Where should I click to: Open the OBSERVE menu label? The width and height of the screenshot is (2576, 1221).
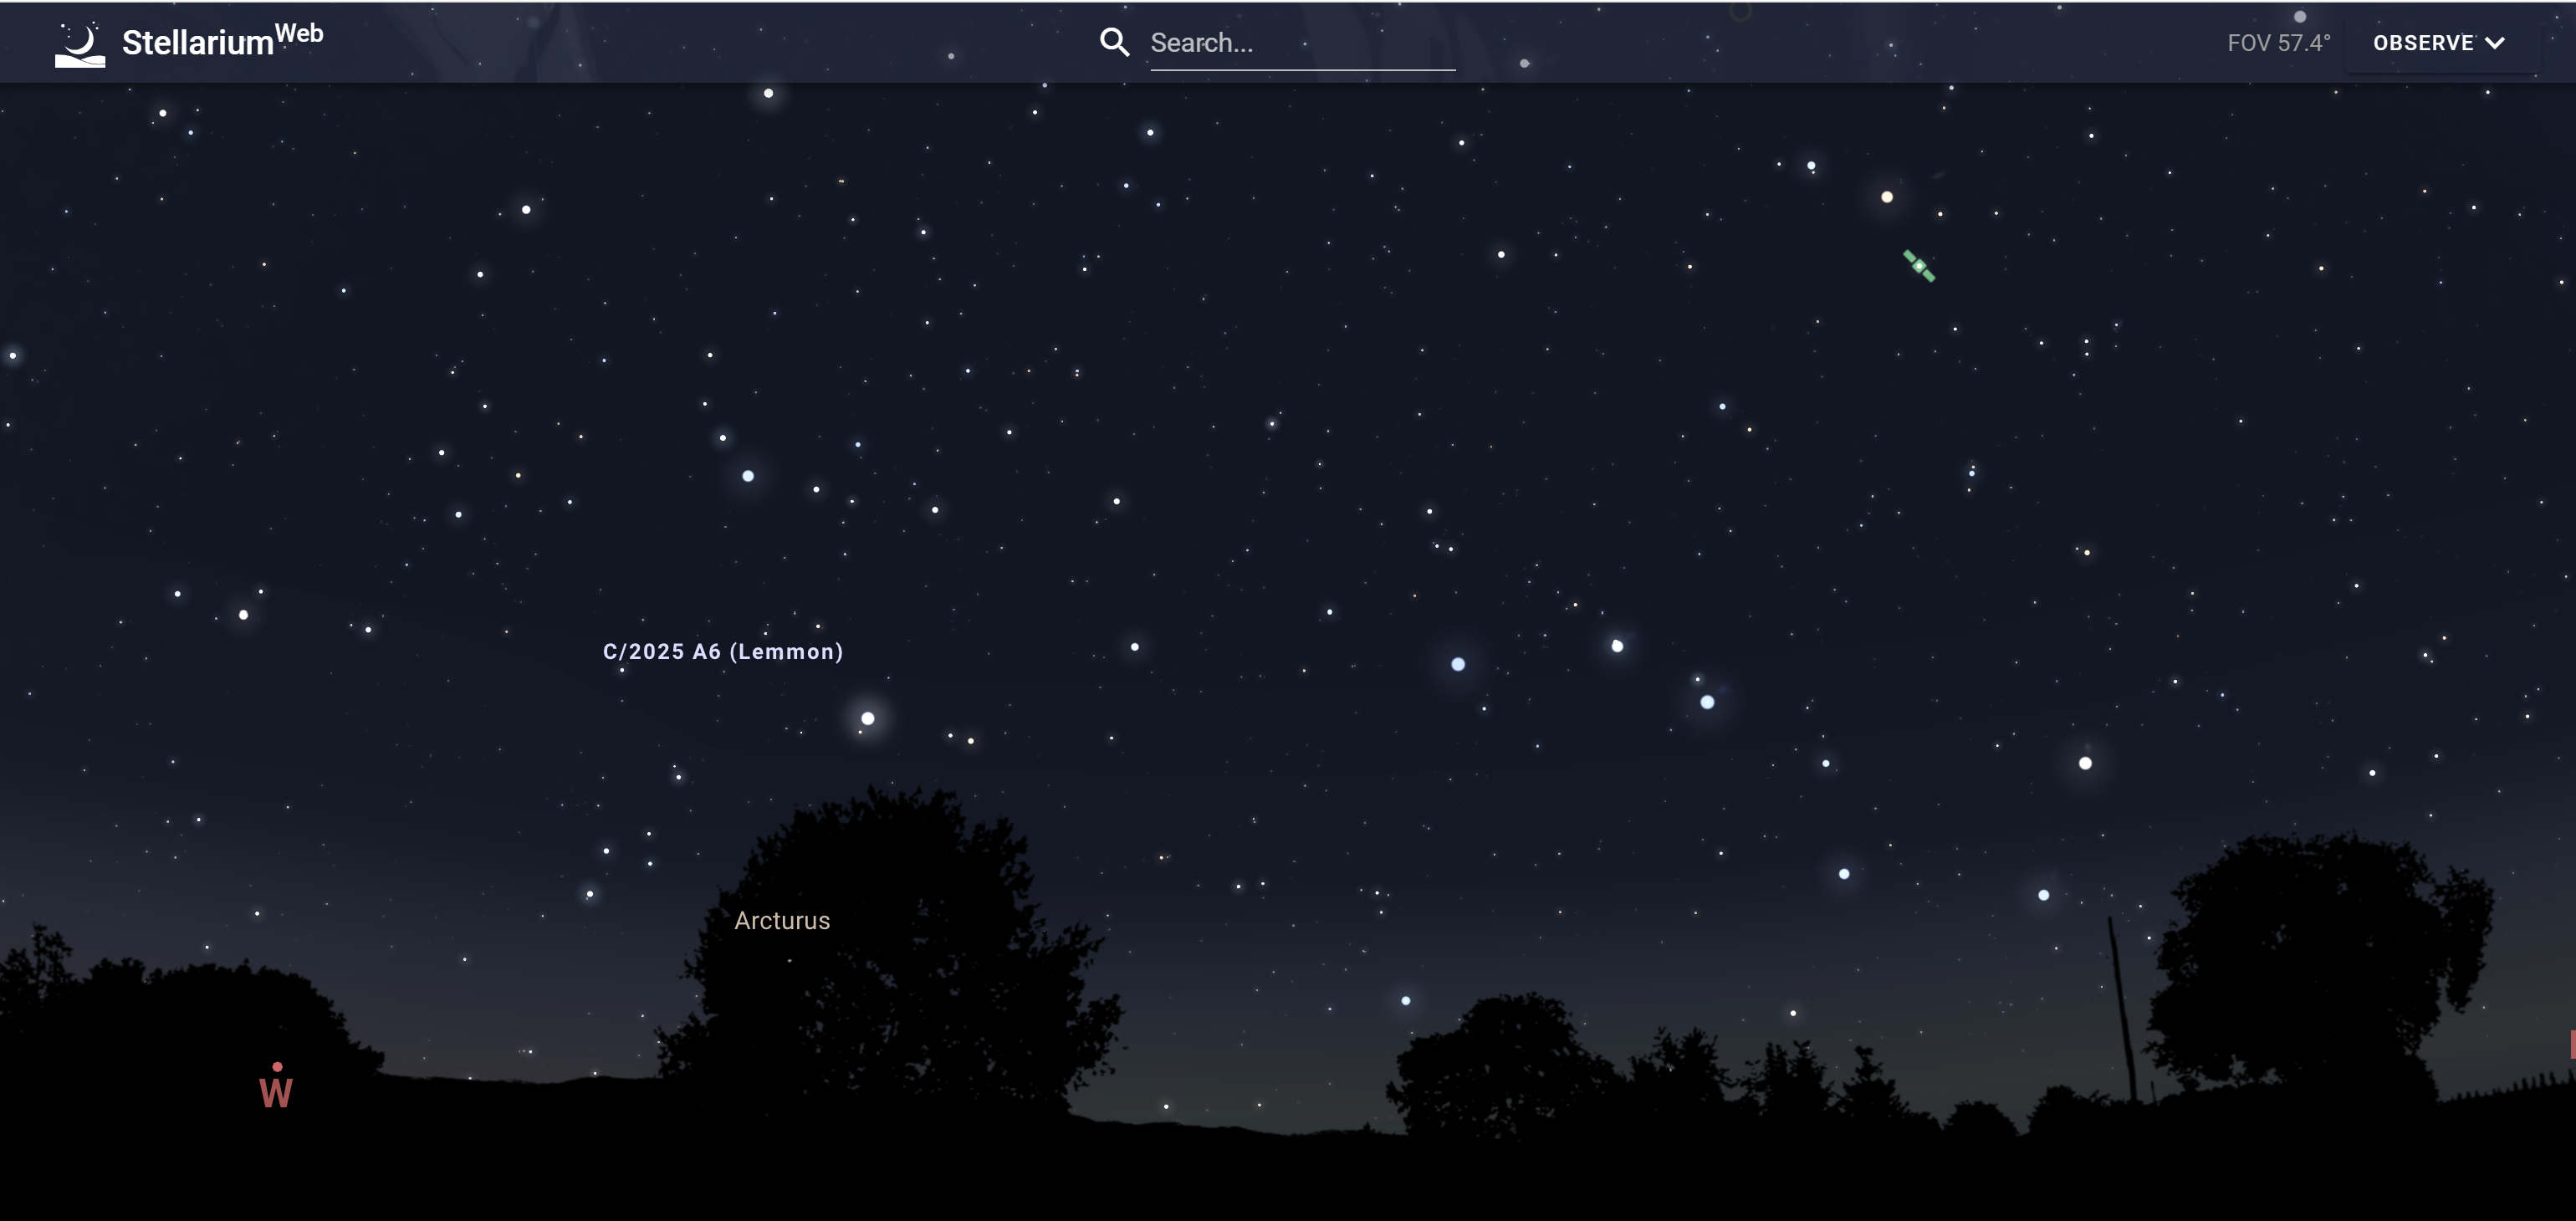(2422, 43)
